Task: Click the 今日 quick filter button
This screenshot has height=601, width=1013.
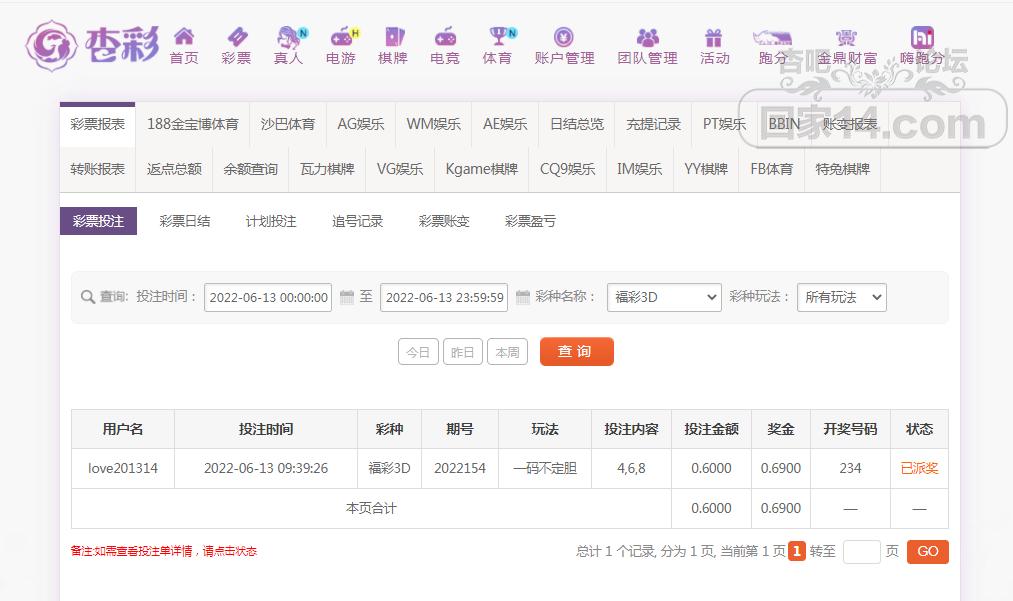Action: point(418,352)
